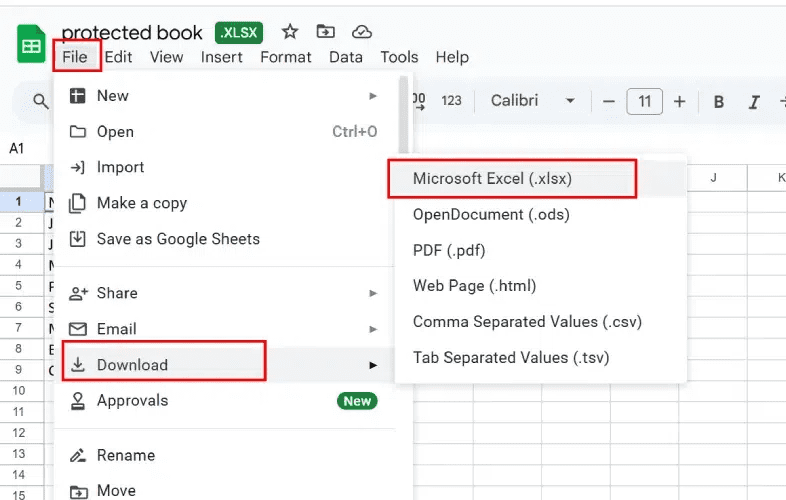Click the font size input field

click(644, 101)
